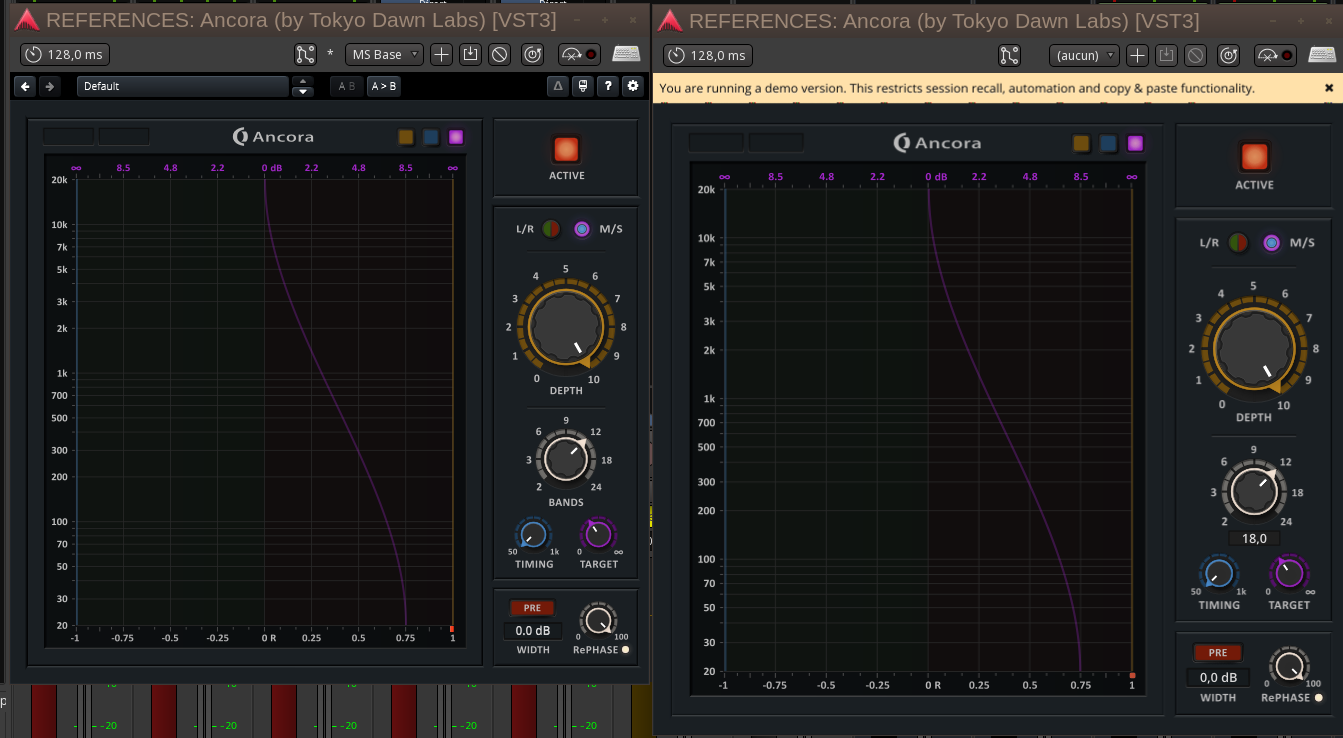Select L/R mode in left window

pos(551,229)
